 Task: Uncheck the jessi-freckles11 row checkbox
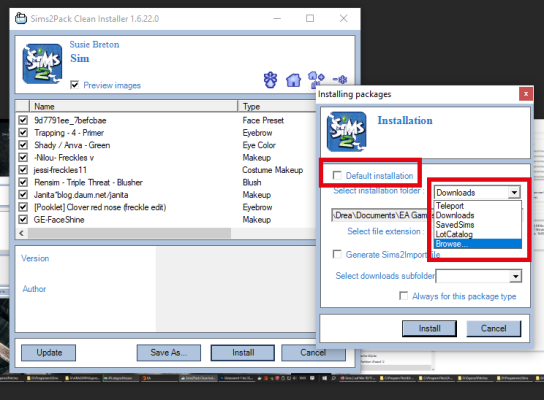click(x=23, y=170)
